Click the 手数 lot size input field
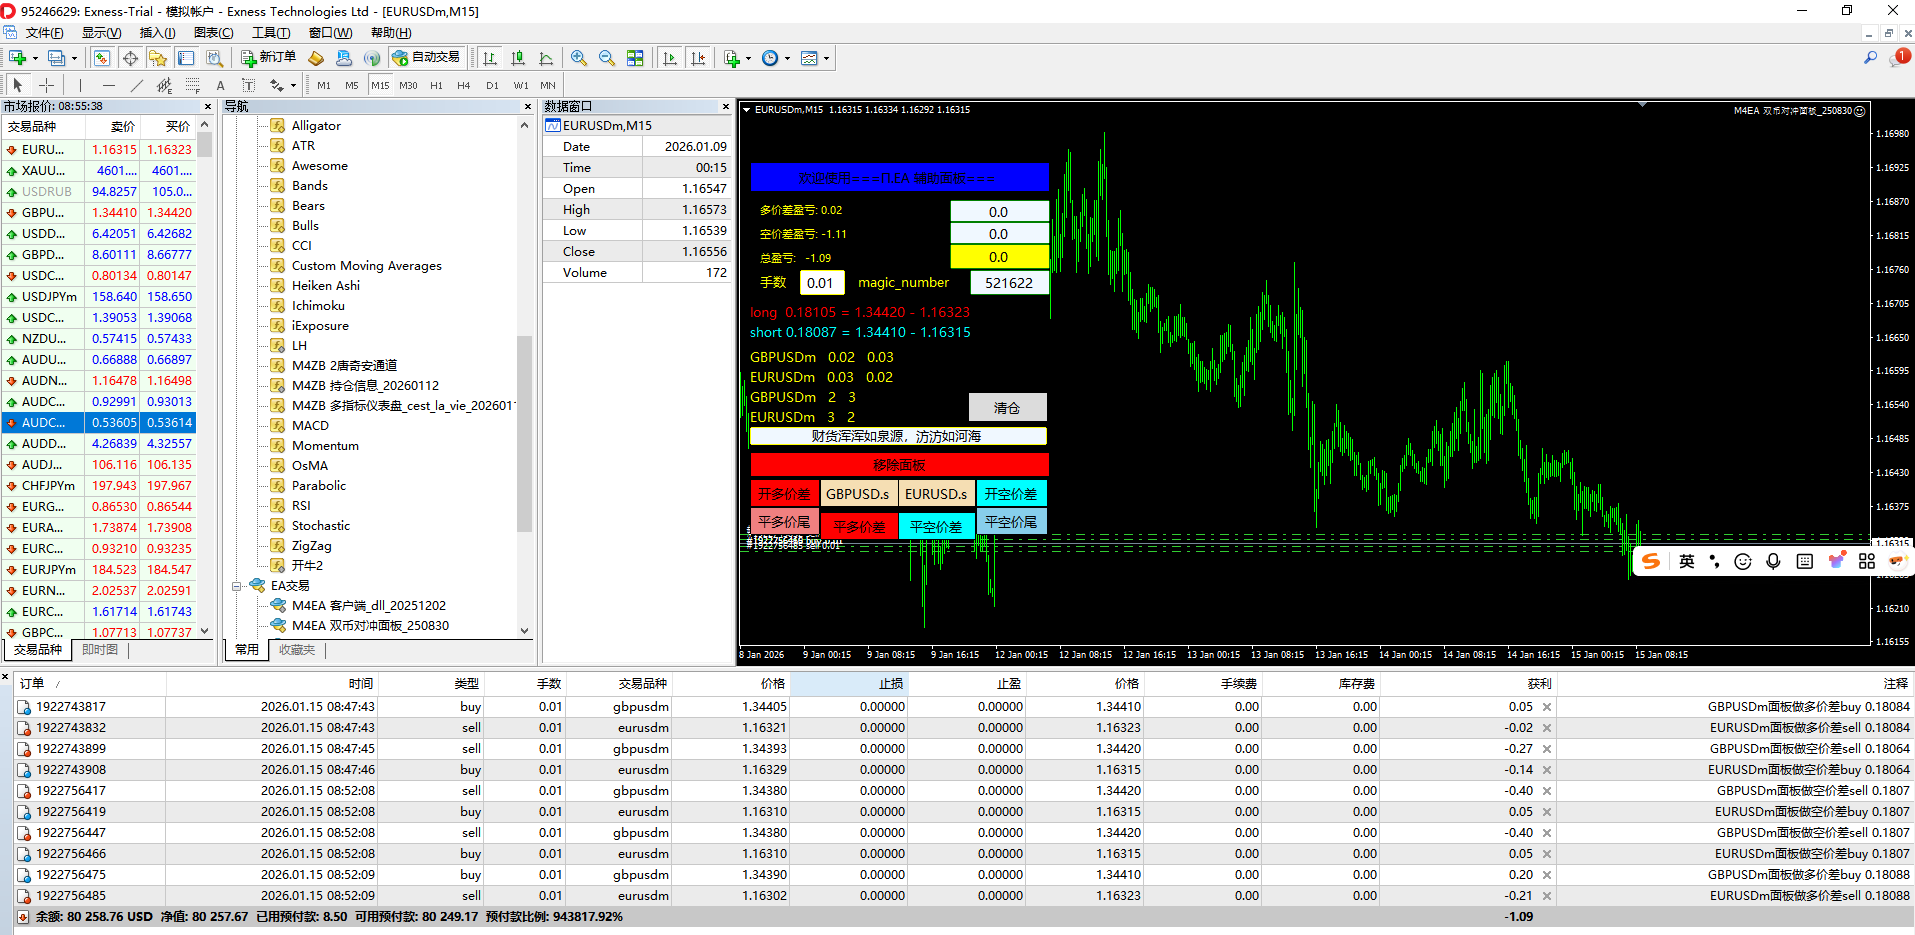1915x935 pixels. tap(821, 283)
